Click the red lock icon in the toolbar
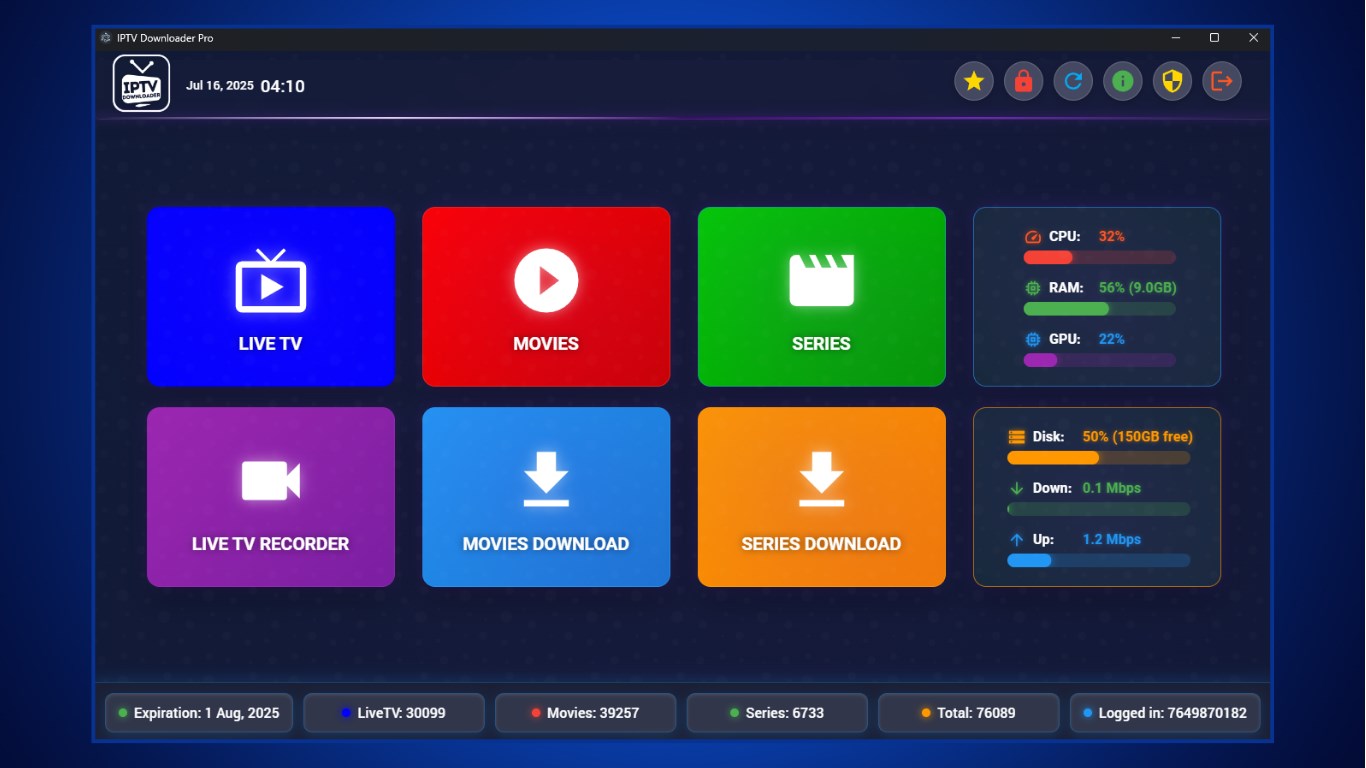1366x768 pixels. click(1023, 81)
